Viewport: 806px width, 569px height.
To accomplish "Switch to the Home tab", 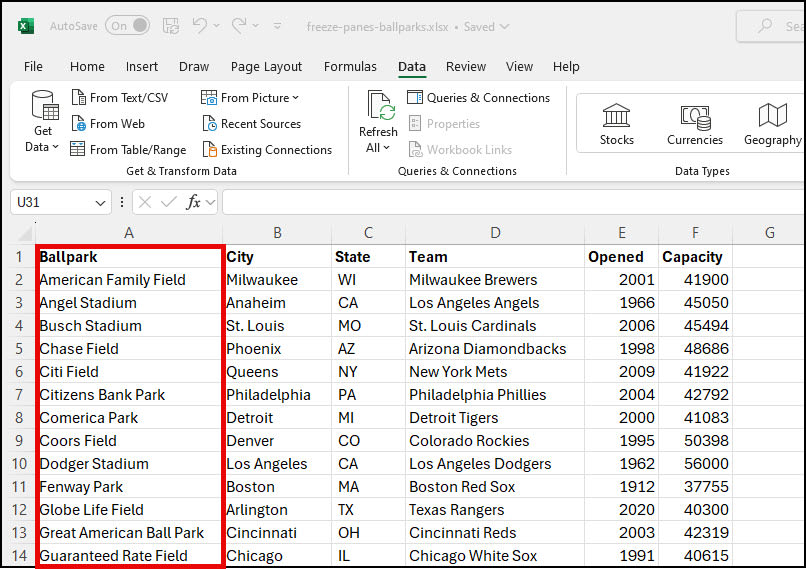I will coord(87,66).
